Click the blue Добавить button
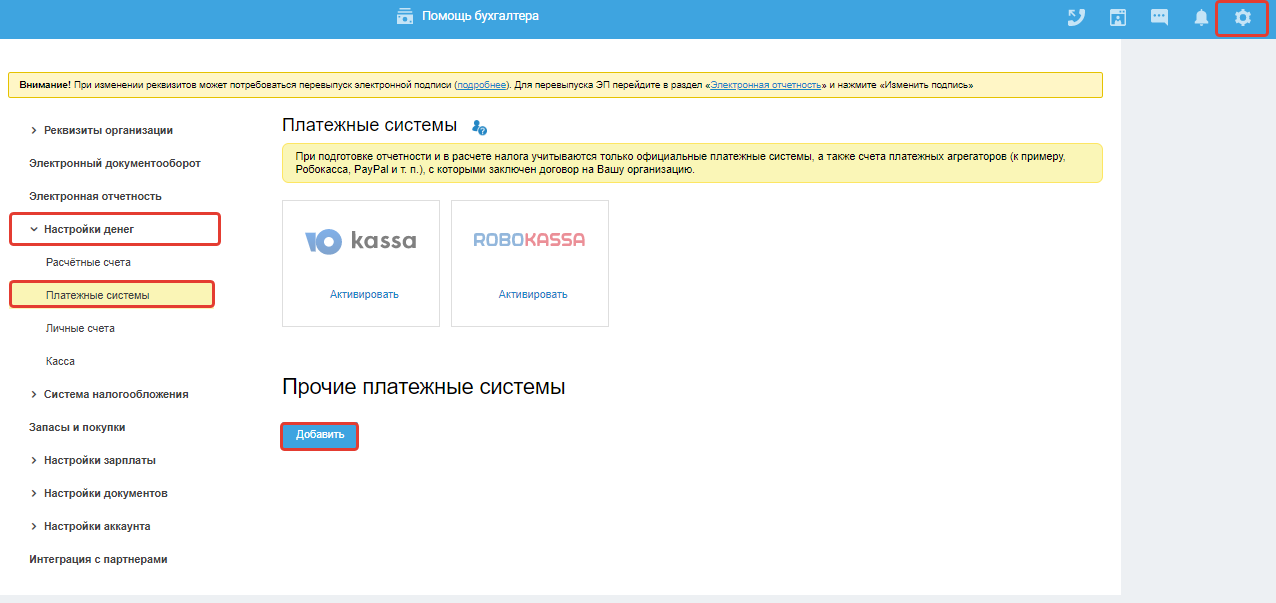Image resolution: width=1276 pixels, height=603 pixels. tap(320, 435)
